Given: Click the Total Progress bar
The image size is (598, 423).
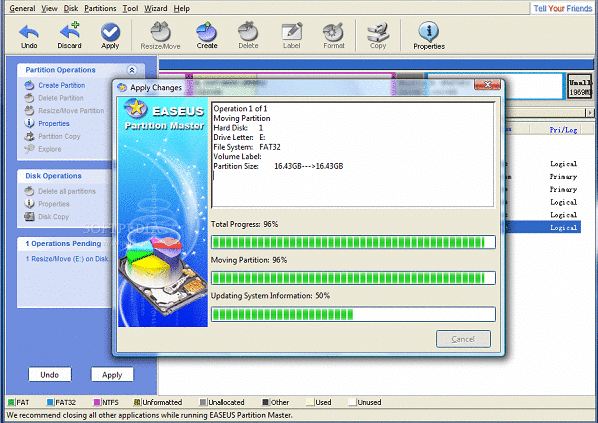Looking at the screenshot, I should pos(353,242).
